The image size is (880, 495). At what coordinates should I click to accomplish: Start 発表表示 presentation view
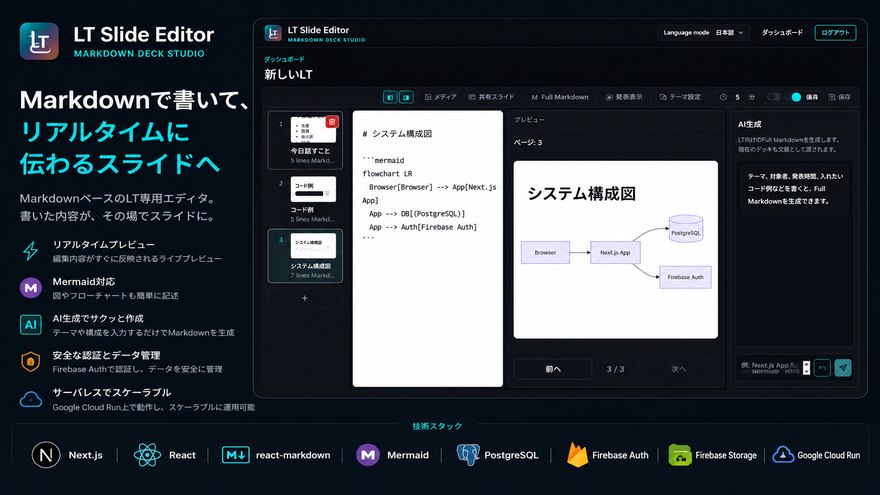click(624, 97)
